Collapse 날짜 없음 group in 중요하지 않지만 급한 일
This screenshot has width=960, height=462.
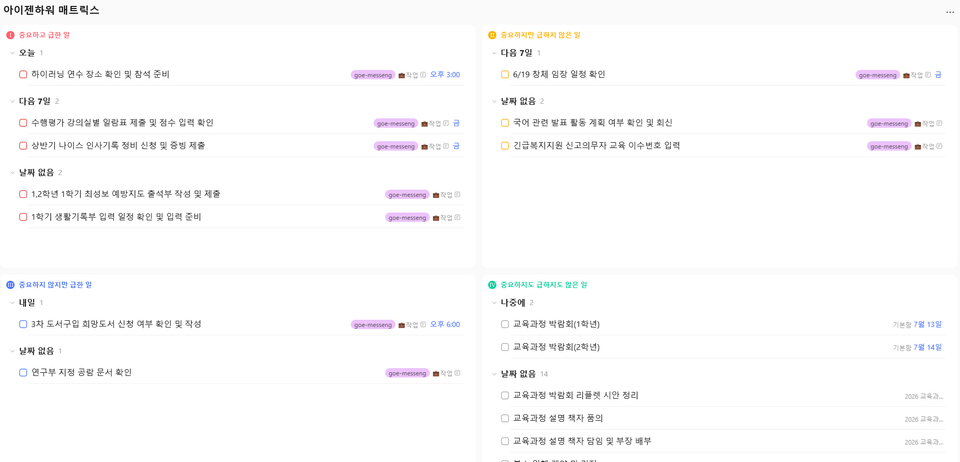tap(12, 351)
